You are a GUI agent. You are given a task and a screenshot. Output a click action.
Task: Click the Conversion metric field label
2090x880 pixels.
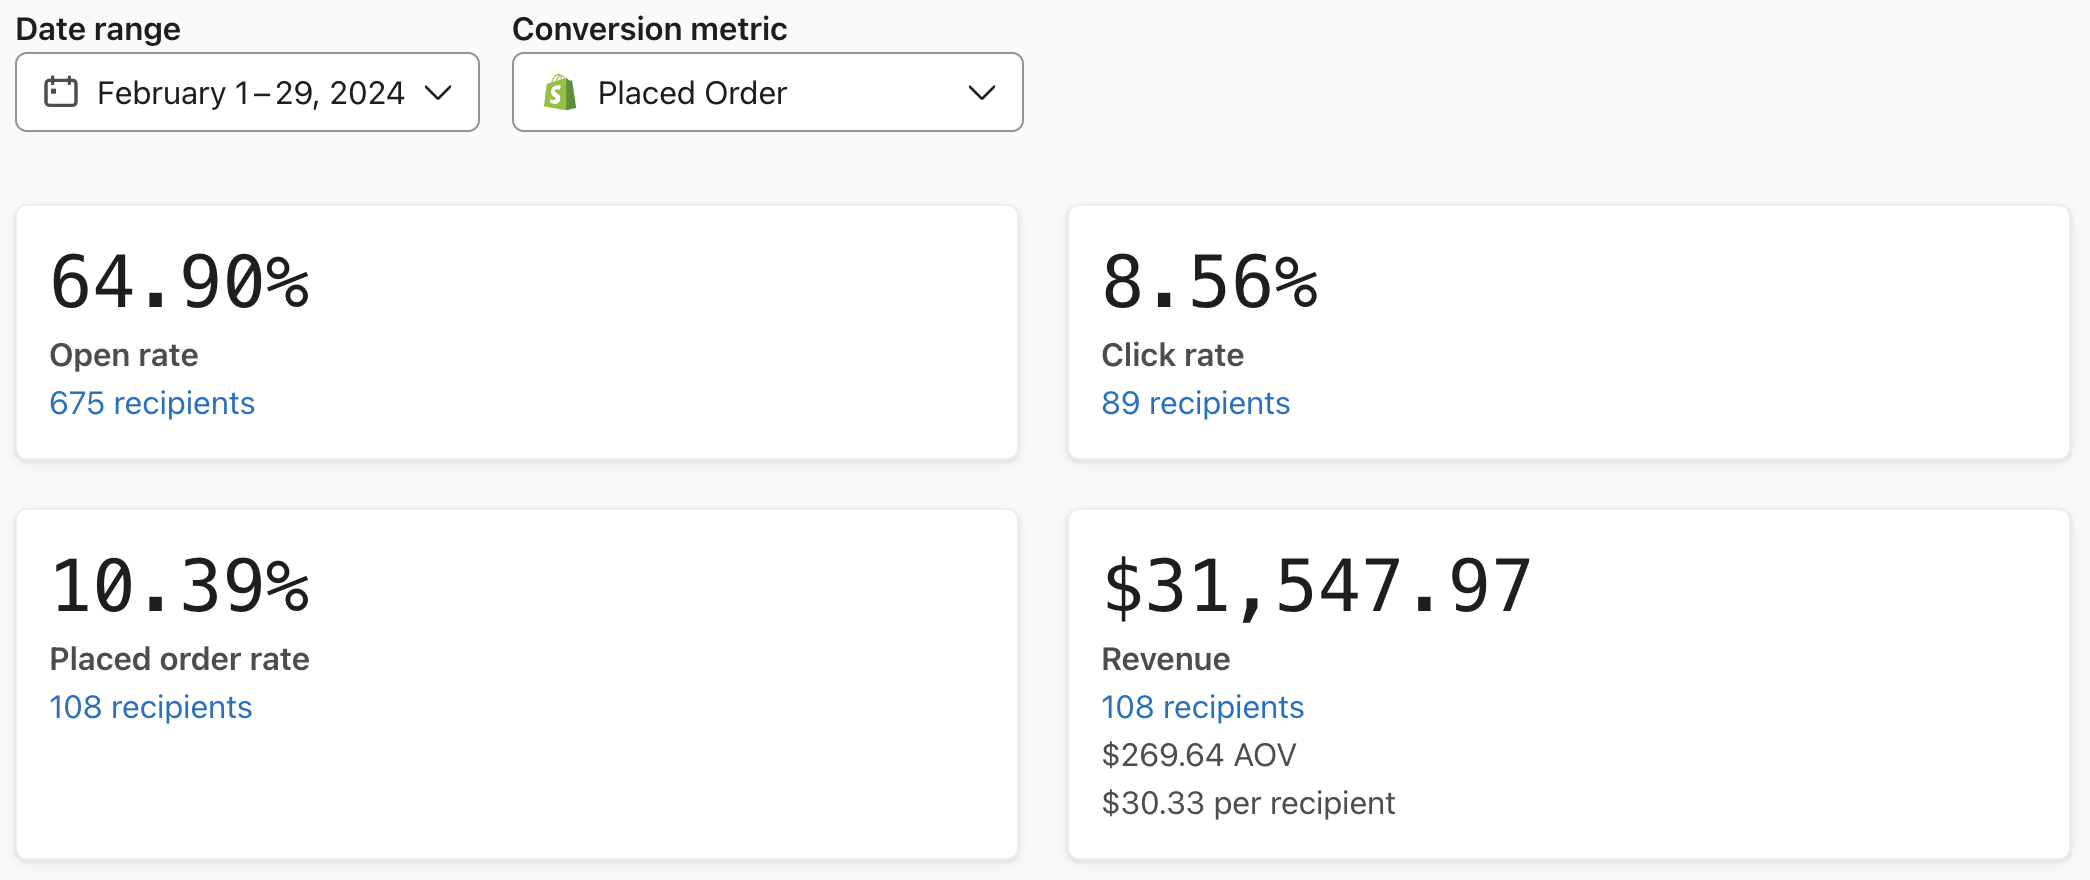click(x=649, y=29)
